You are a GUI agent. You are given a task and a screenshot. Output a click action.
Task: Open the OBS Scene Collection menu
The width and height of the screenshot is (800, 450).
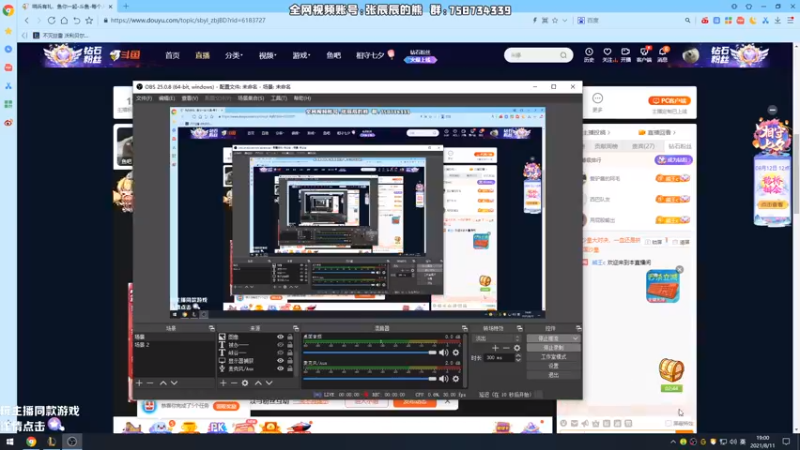click(251, 98)
